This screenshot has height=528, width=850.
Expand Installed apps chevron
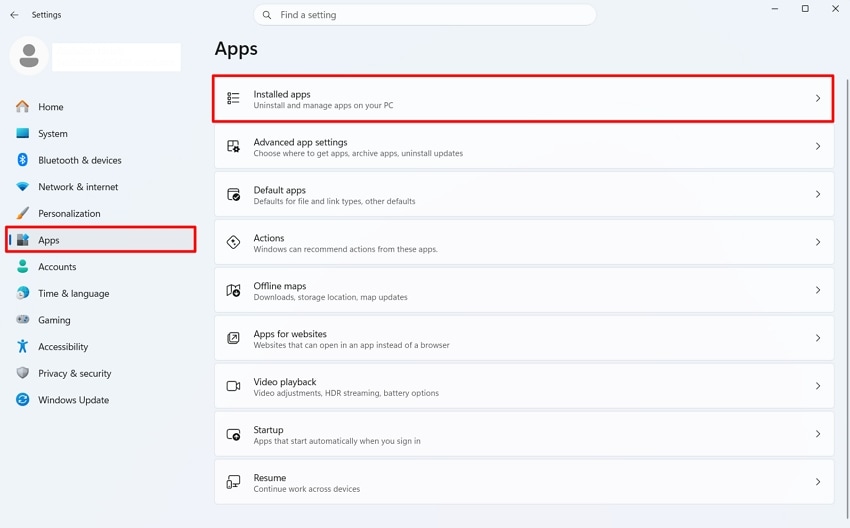coord(817,98)
